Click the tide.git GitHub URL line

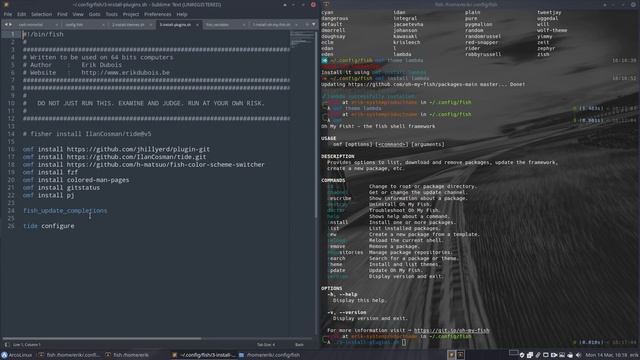tap(114, 157)
